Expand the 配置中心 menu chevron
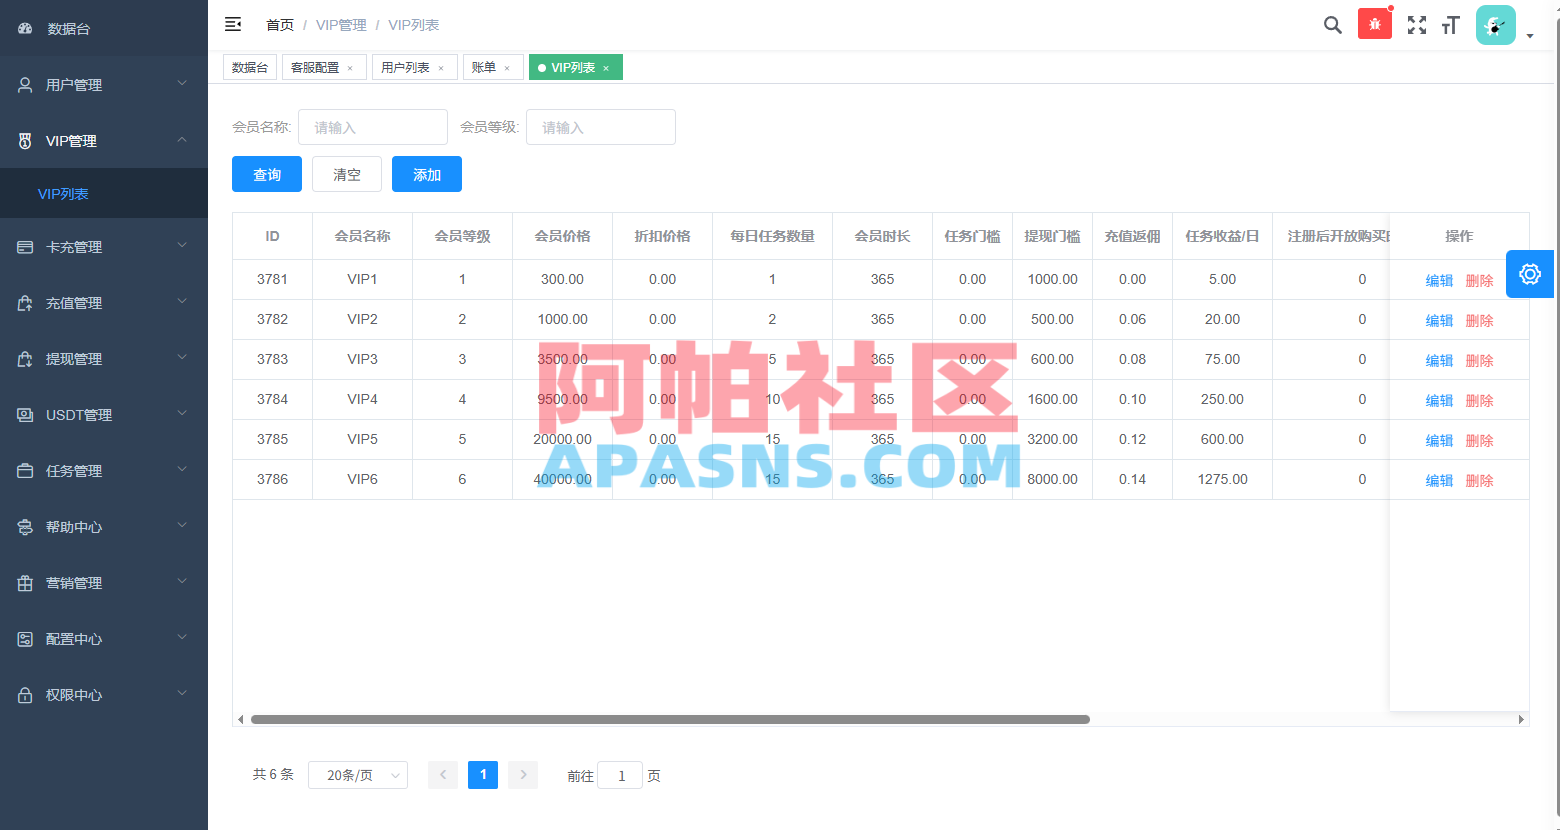The width and height of the screenshot is (1560, 830). 182,638
